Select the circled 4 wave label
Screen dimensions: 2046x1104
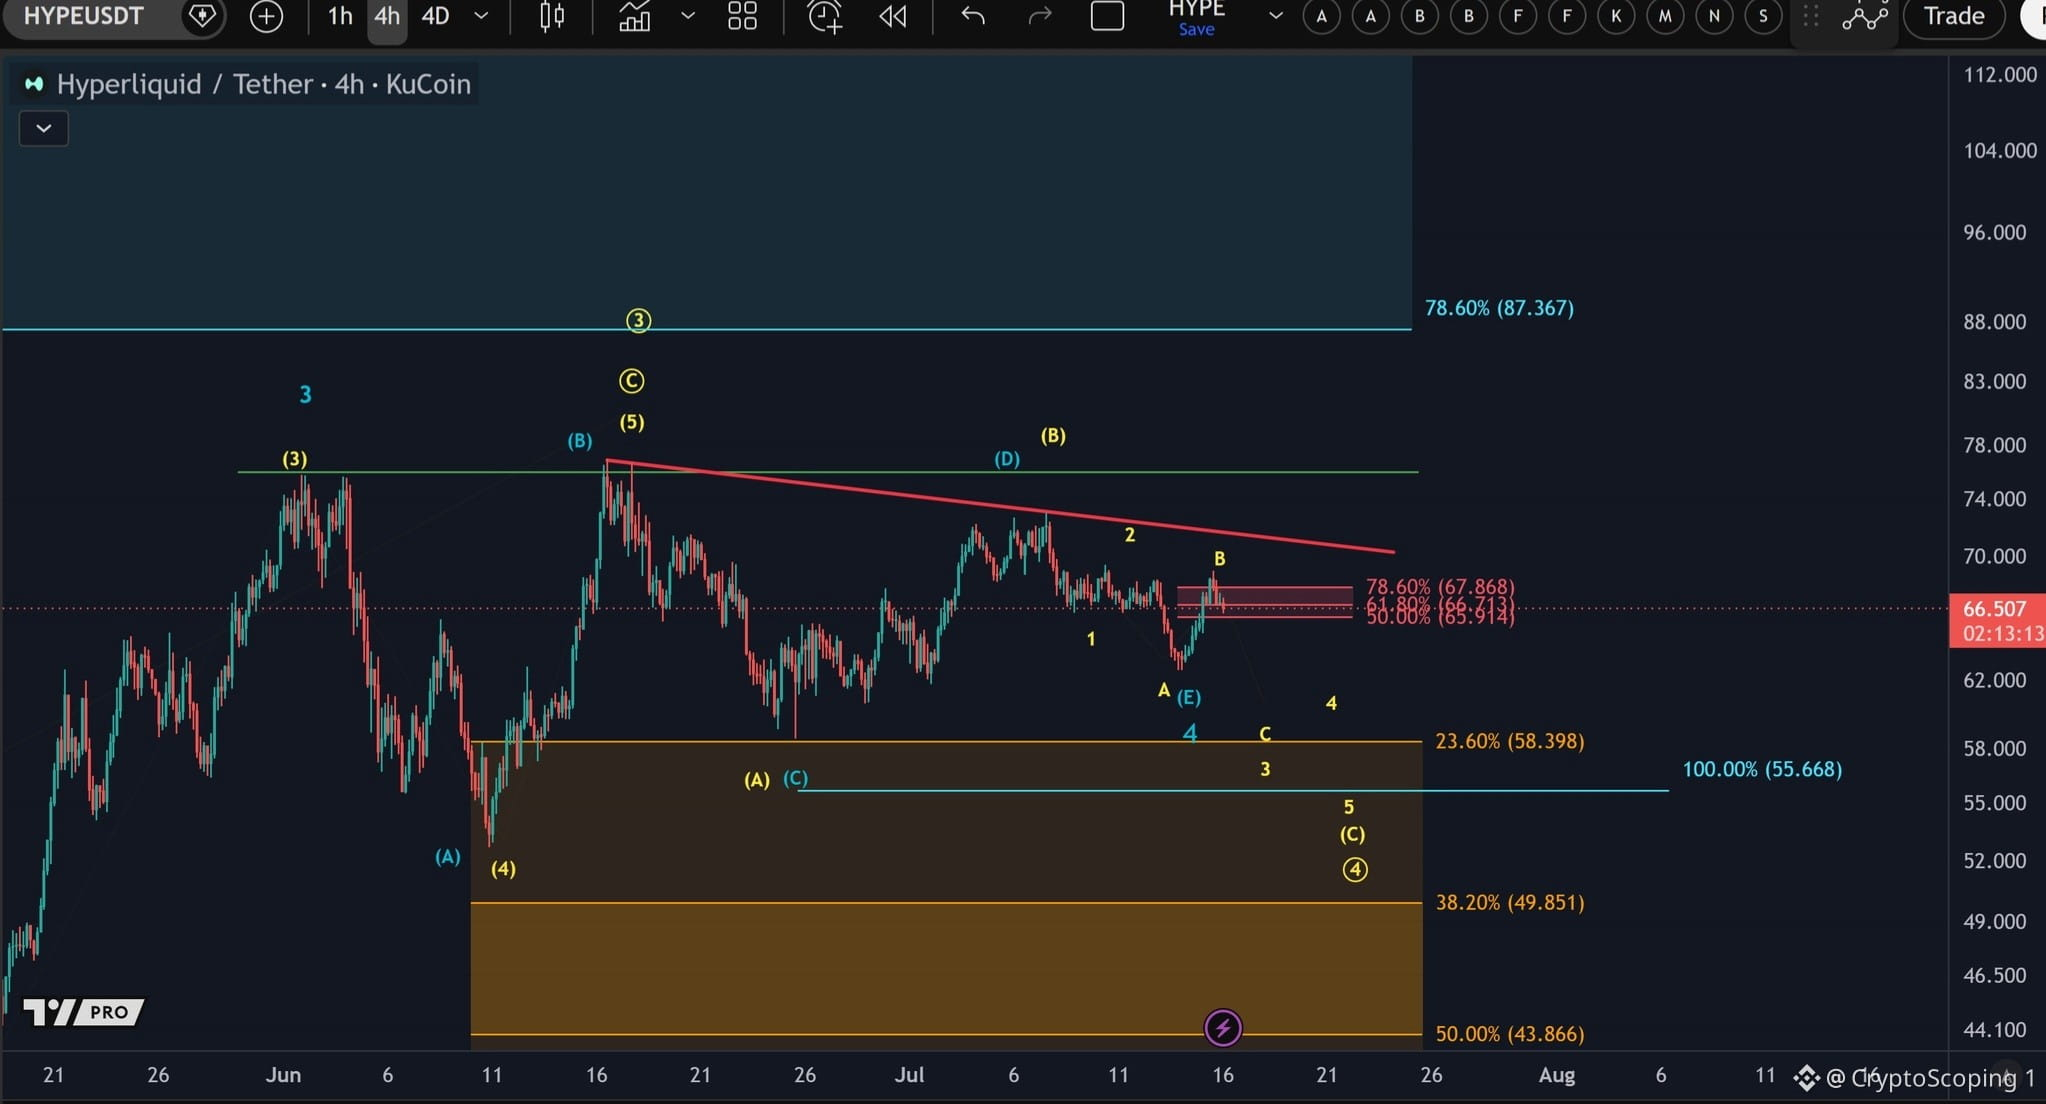click(1355, 870)
